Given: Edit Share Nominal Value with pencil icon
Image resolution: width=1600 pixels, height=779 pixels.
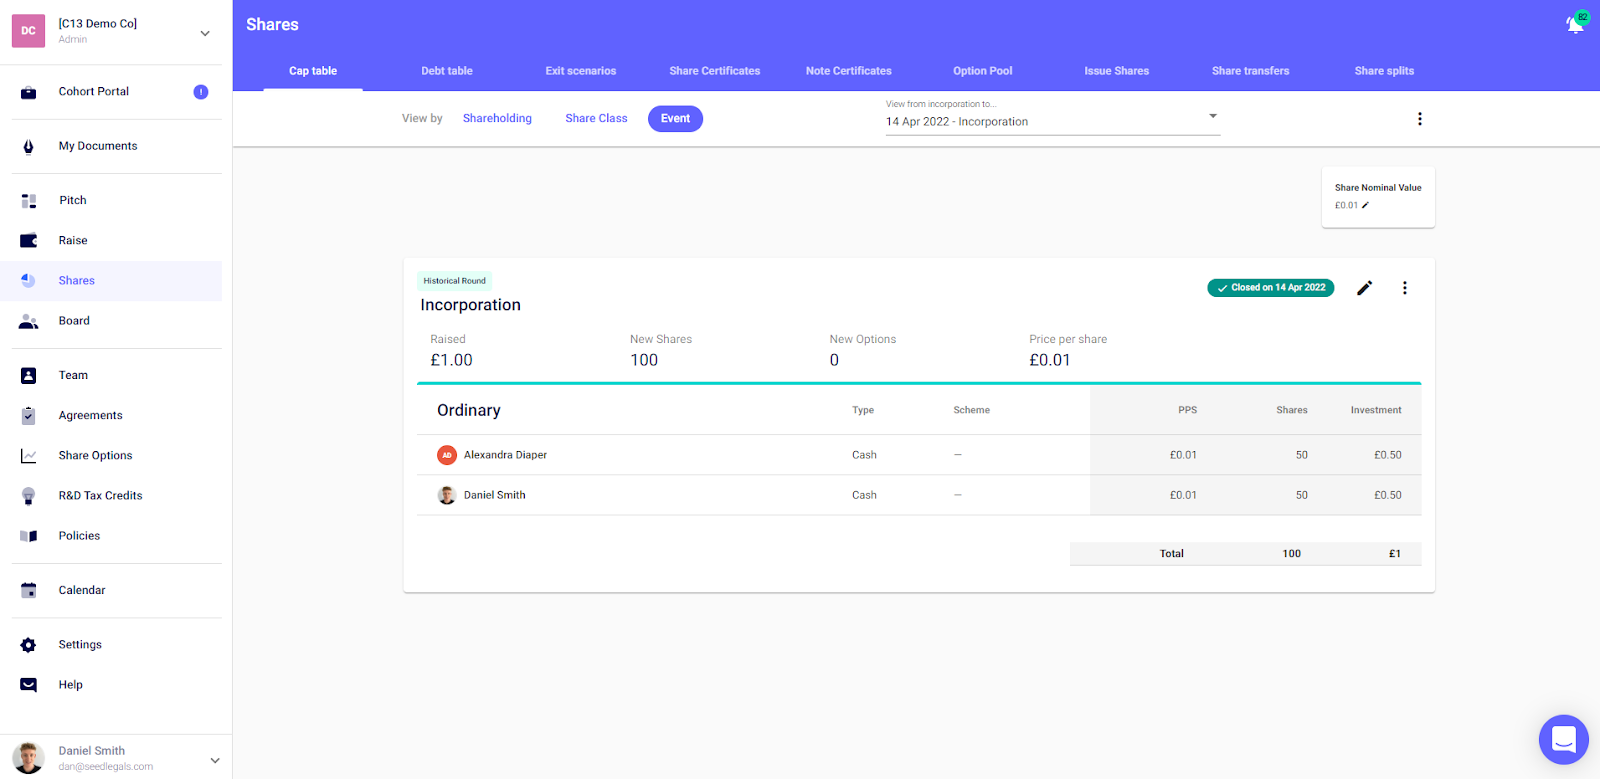Looking at the screenshot, I should 1365,205.
